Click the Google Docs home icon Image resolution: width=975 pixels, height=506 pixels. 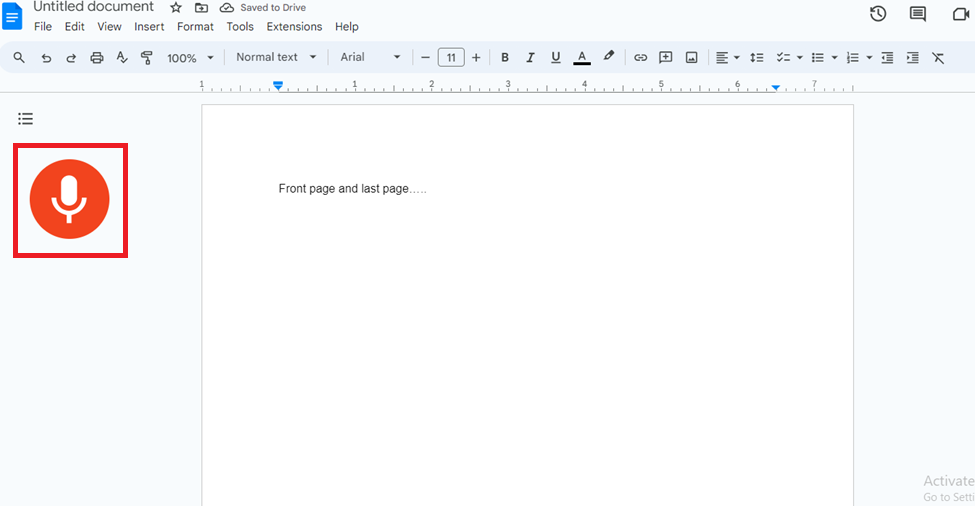point(12,16)
